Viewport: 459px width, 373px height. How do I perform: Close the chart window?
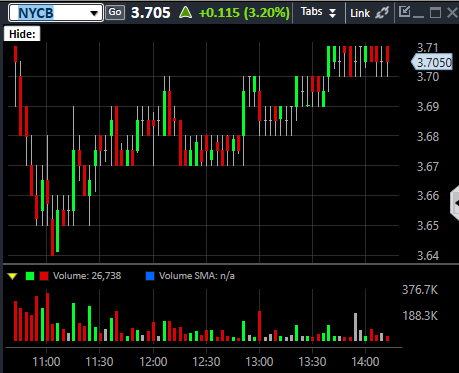pyautogui.click(x=452, y=13)
